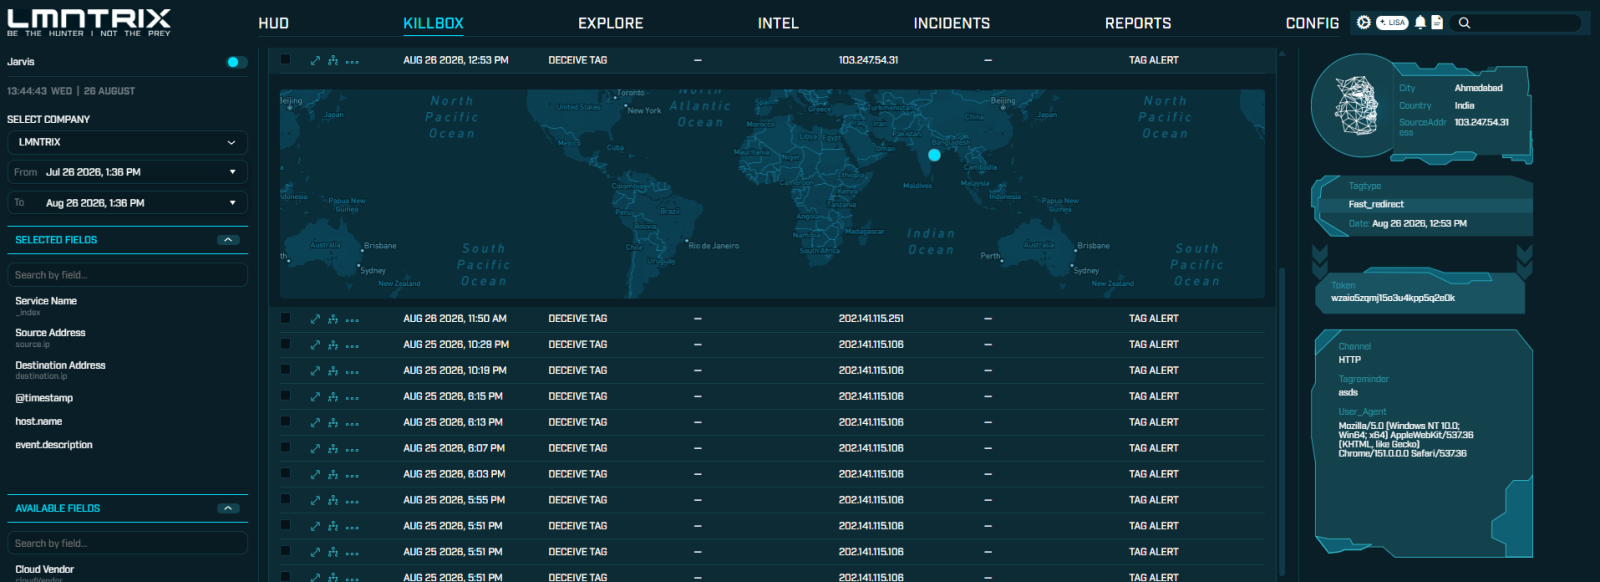Click the LMNTRIX logo

[89, 22]
